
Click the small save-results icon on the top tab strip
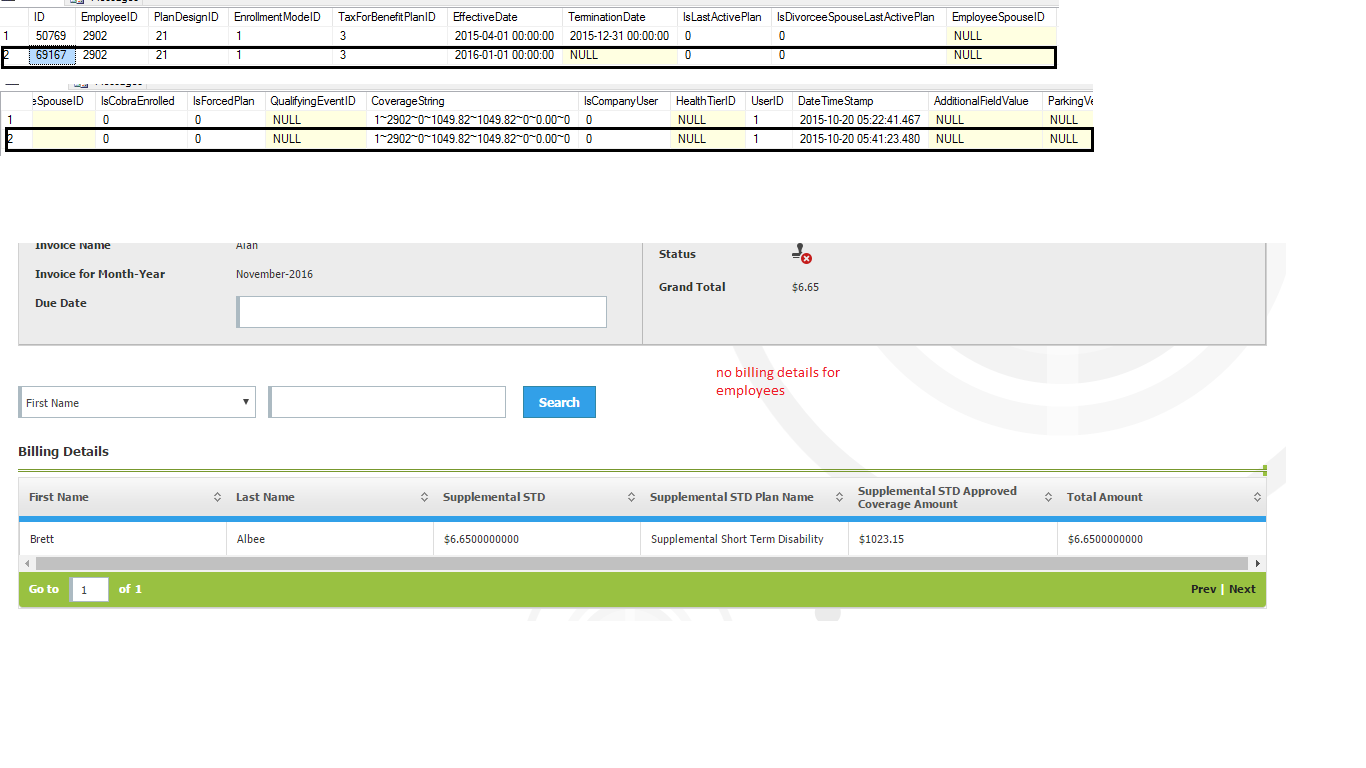80,3
